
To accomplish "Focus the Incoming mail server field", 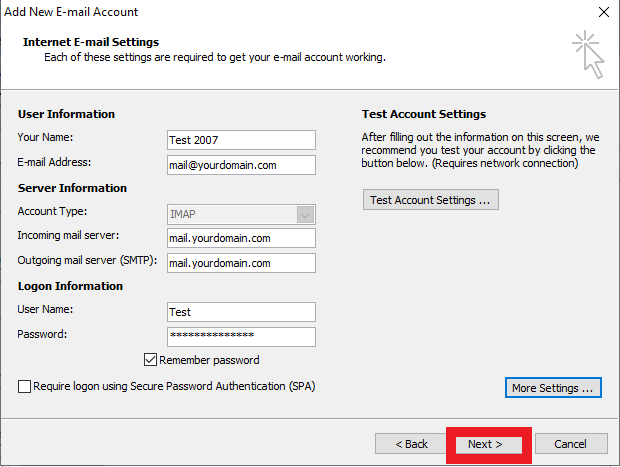I will [241, 238].
